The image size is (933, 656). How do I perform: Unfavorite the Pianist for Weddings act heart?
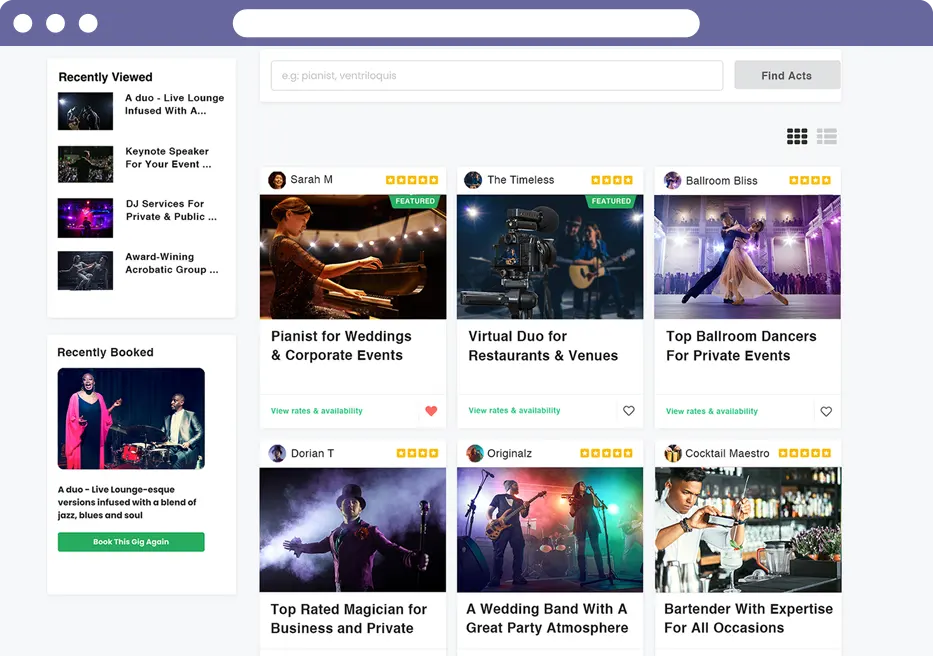pyautogui.click(x=431, y=411)
